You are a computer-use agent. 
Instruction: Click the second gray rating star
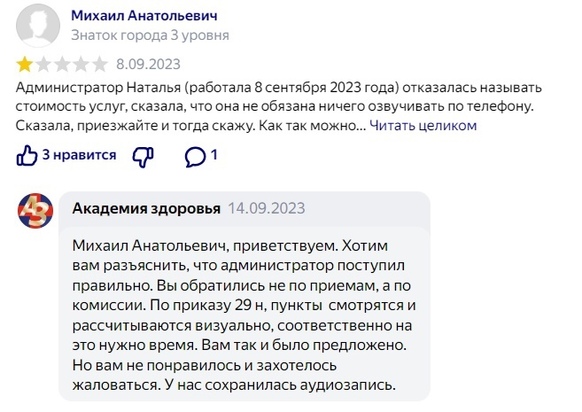tap(43, 64)
